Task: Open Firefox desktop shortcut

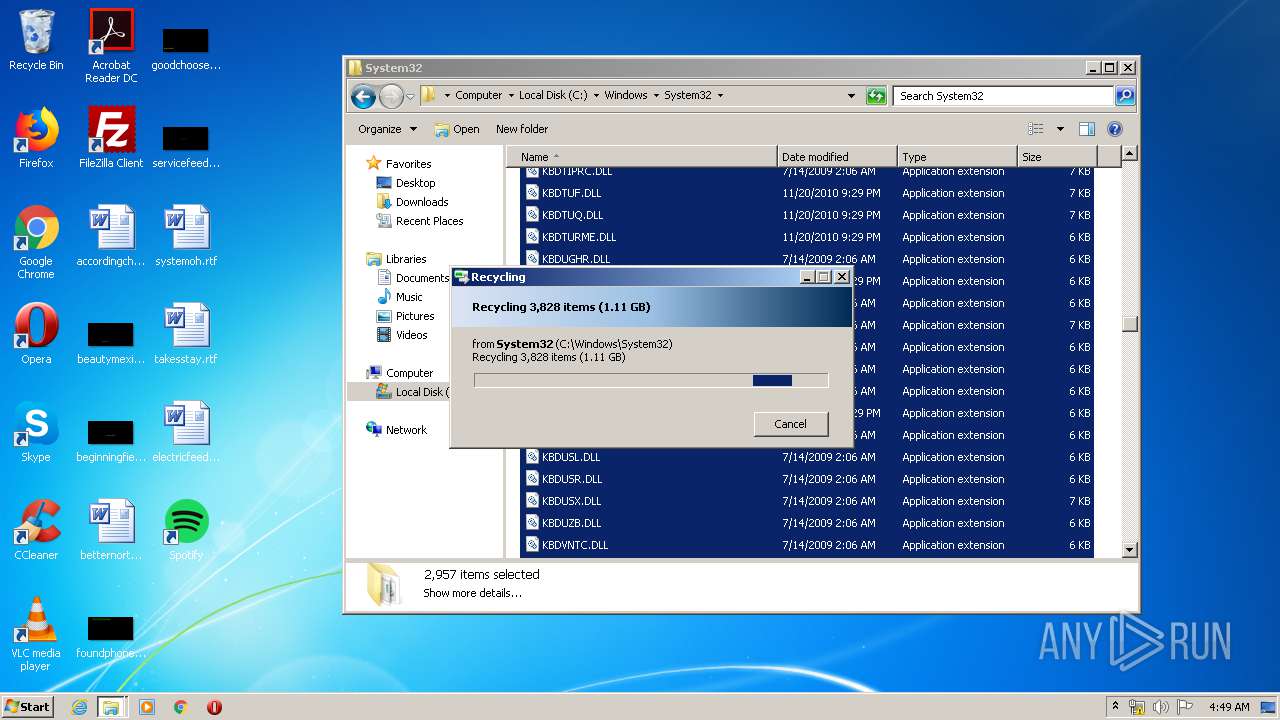Action: pos(36,139)
